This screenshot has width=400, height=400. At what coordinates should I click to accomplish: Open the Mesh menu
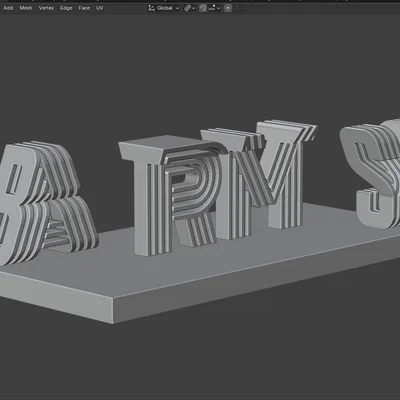point(26,8)
